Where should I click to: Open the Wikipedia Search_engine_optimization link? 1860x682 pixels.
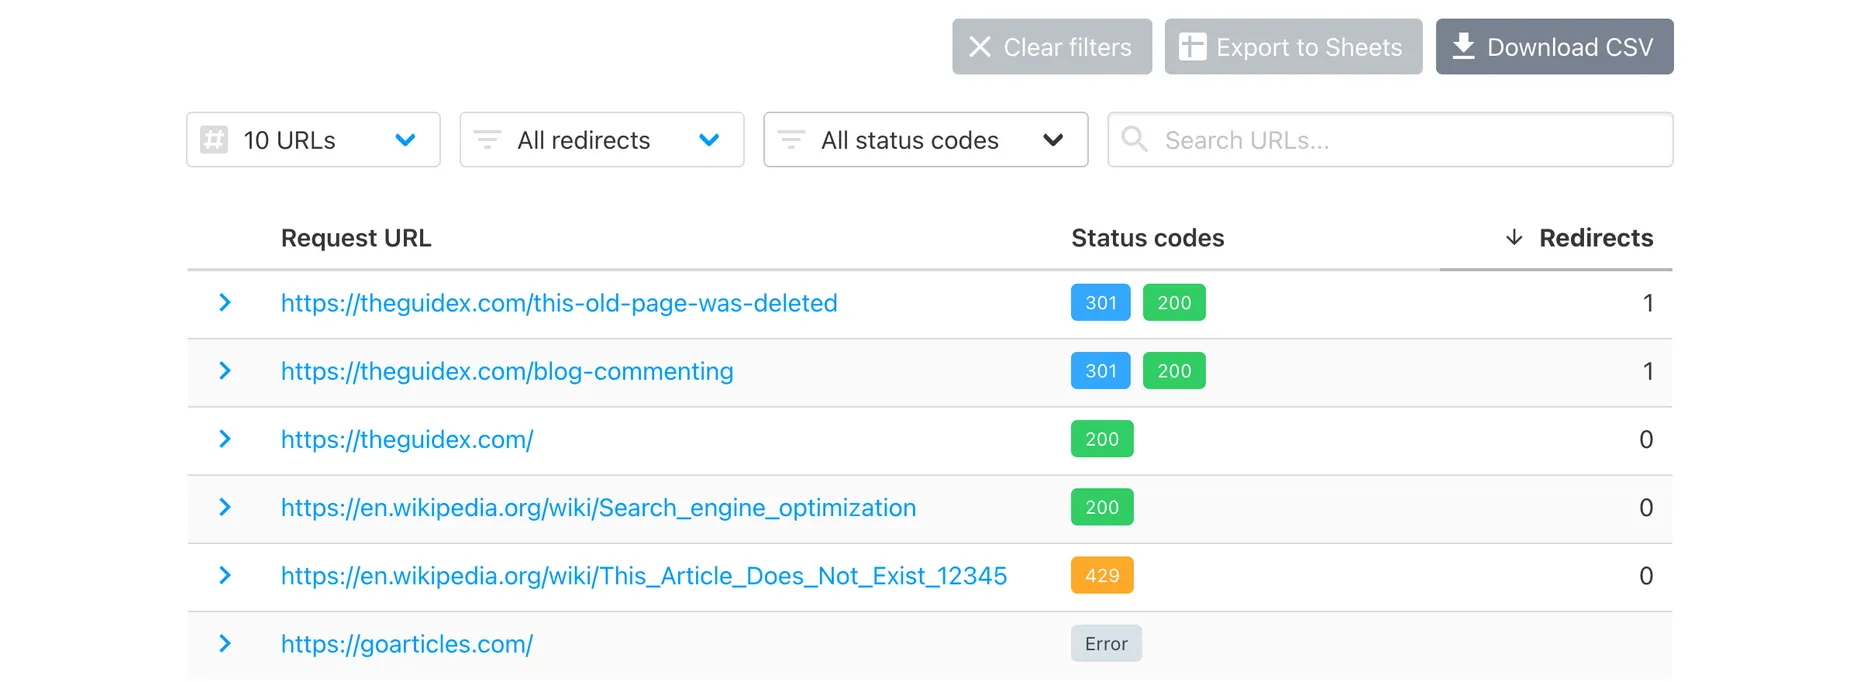coord(598,507)
